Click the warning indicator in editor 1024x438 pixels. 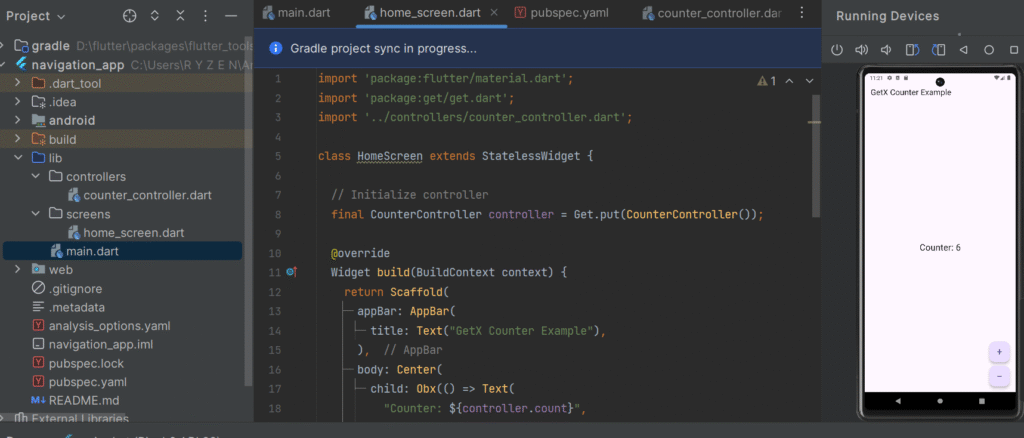(x=766, y=81)
